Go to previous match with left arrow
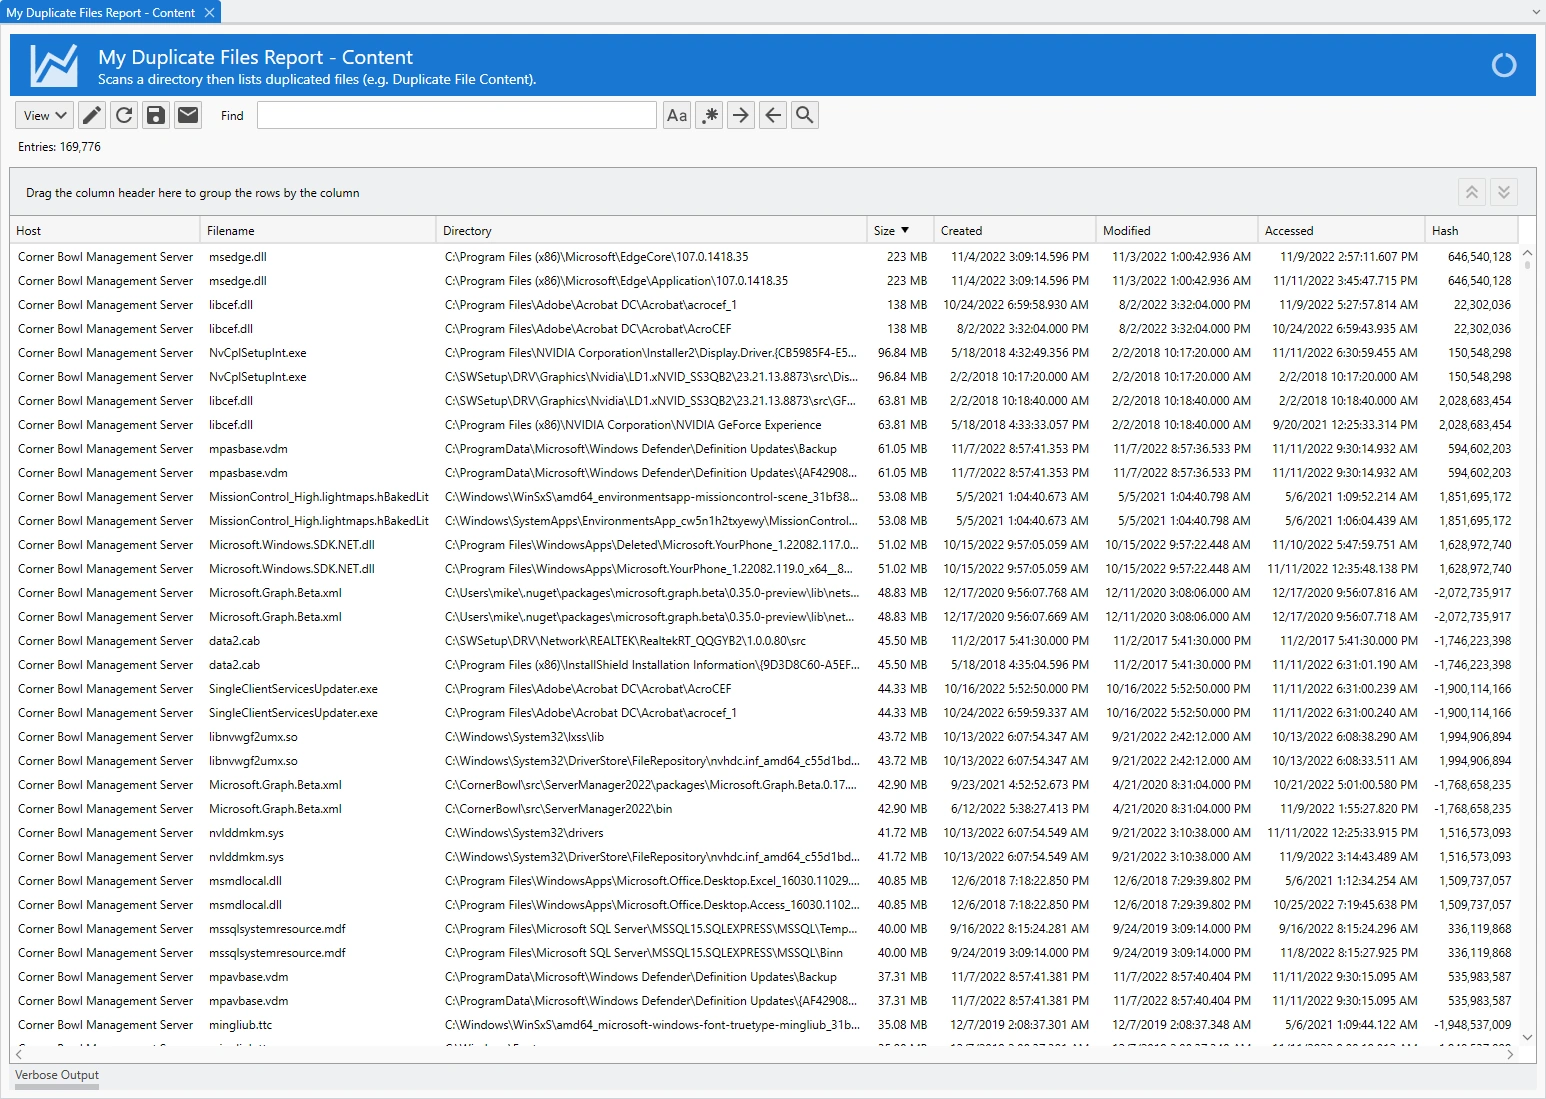1546x1099 pixels. coord(773,115)
